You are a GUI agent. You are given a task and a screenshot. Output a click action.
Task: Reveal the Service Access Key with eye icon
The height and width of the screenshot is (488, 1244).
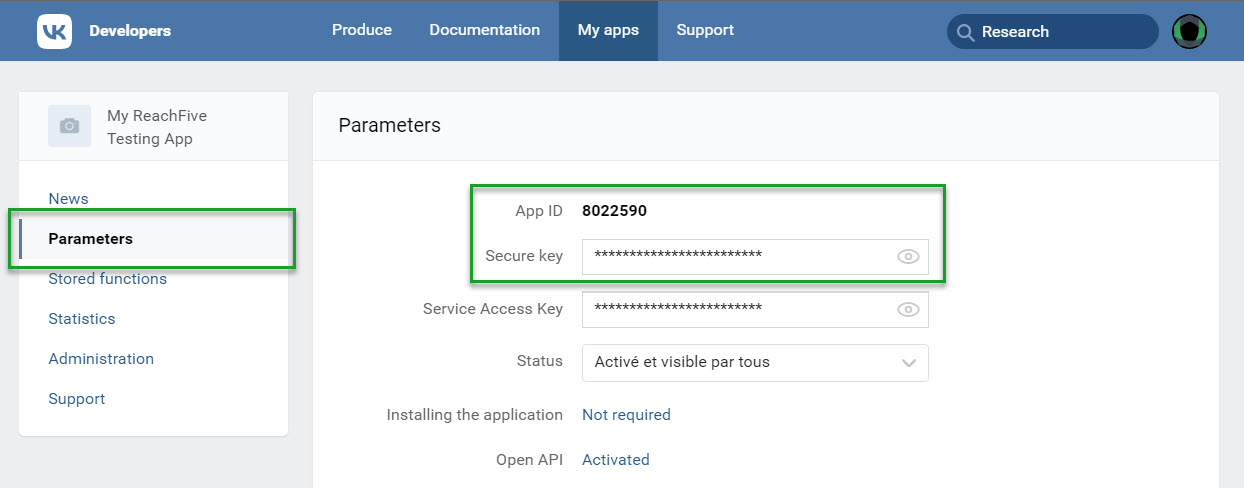907,309
